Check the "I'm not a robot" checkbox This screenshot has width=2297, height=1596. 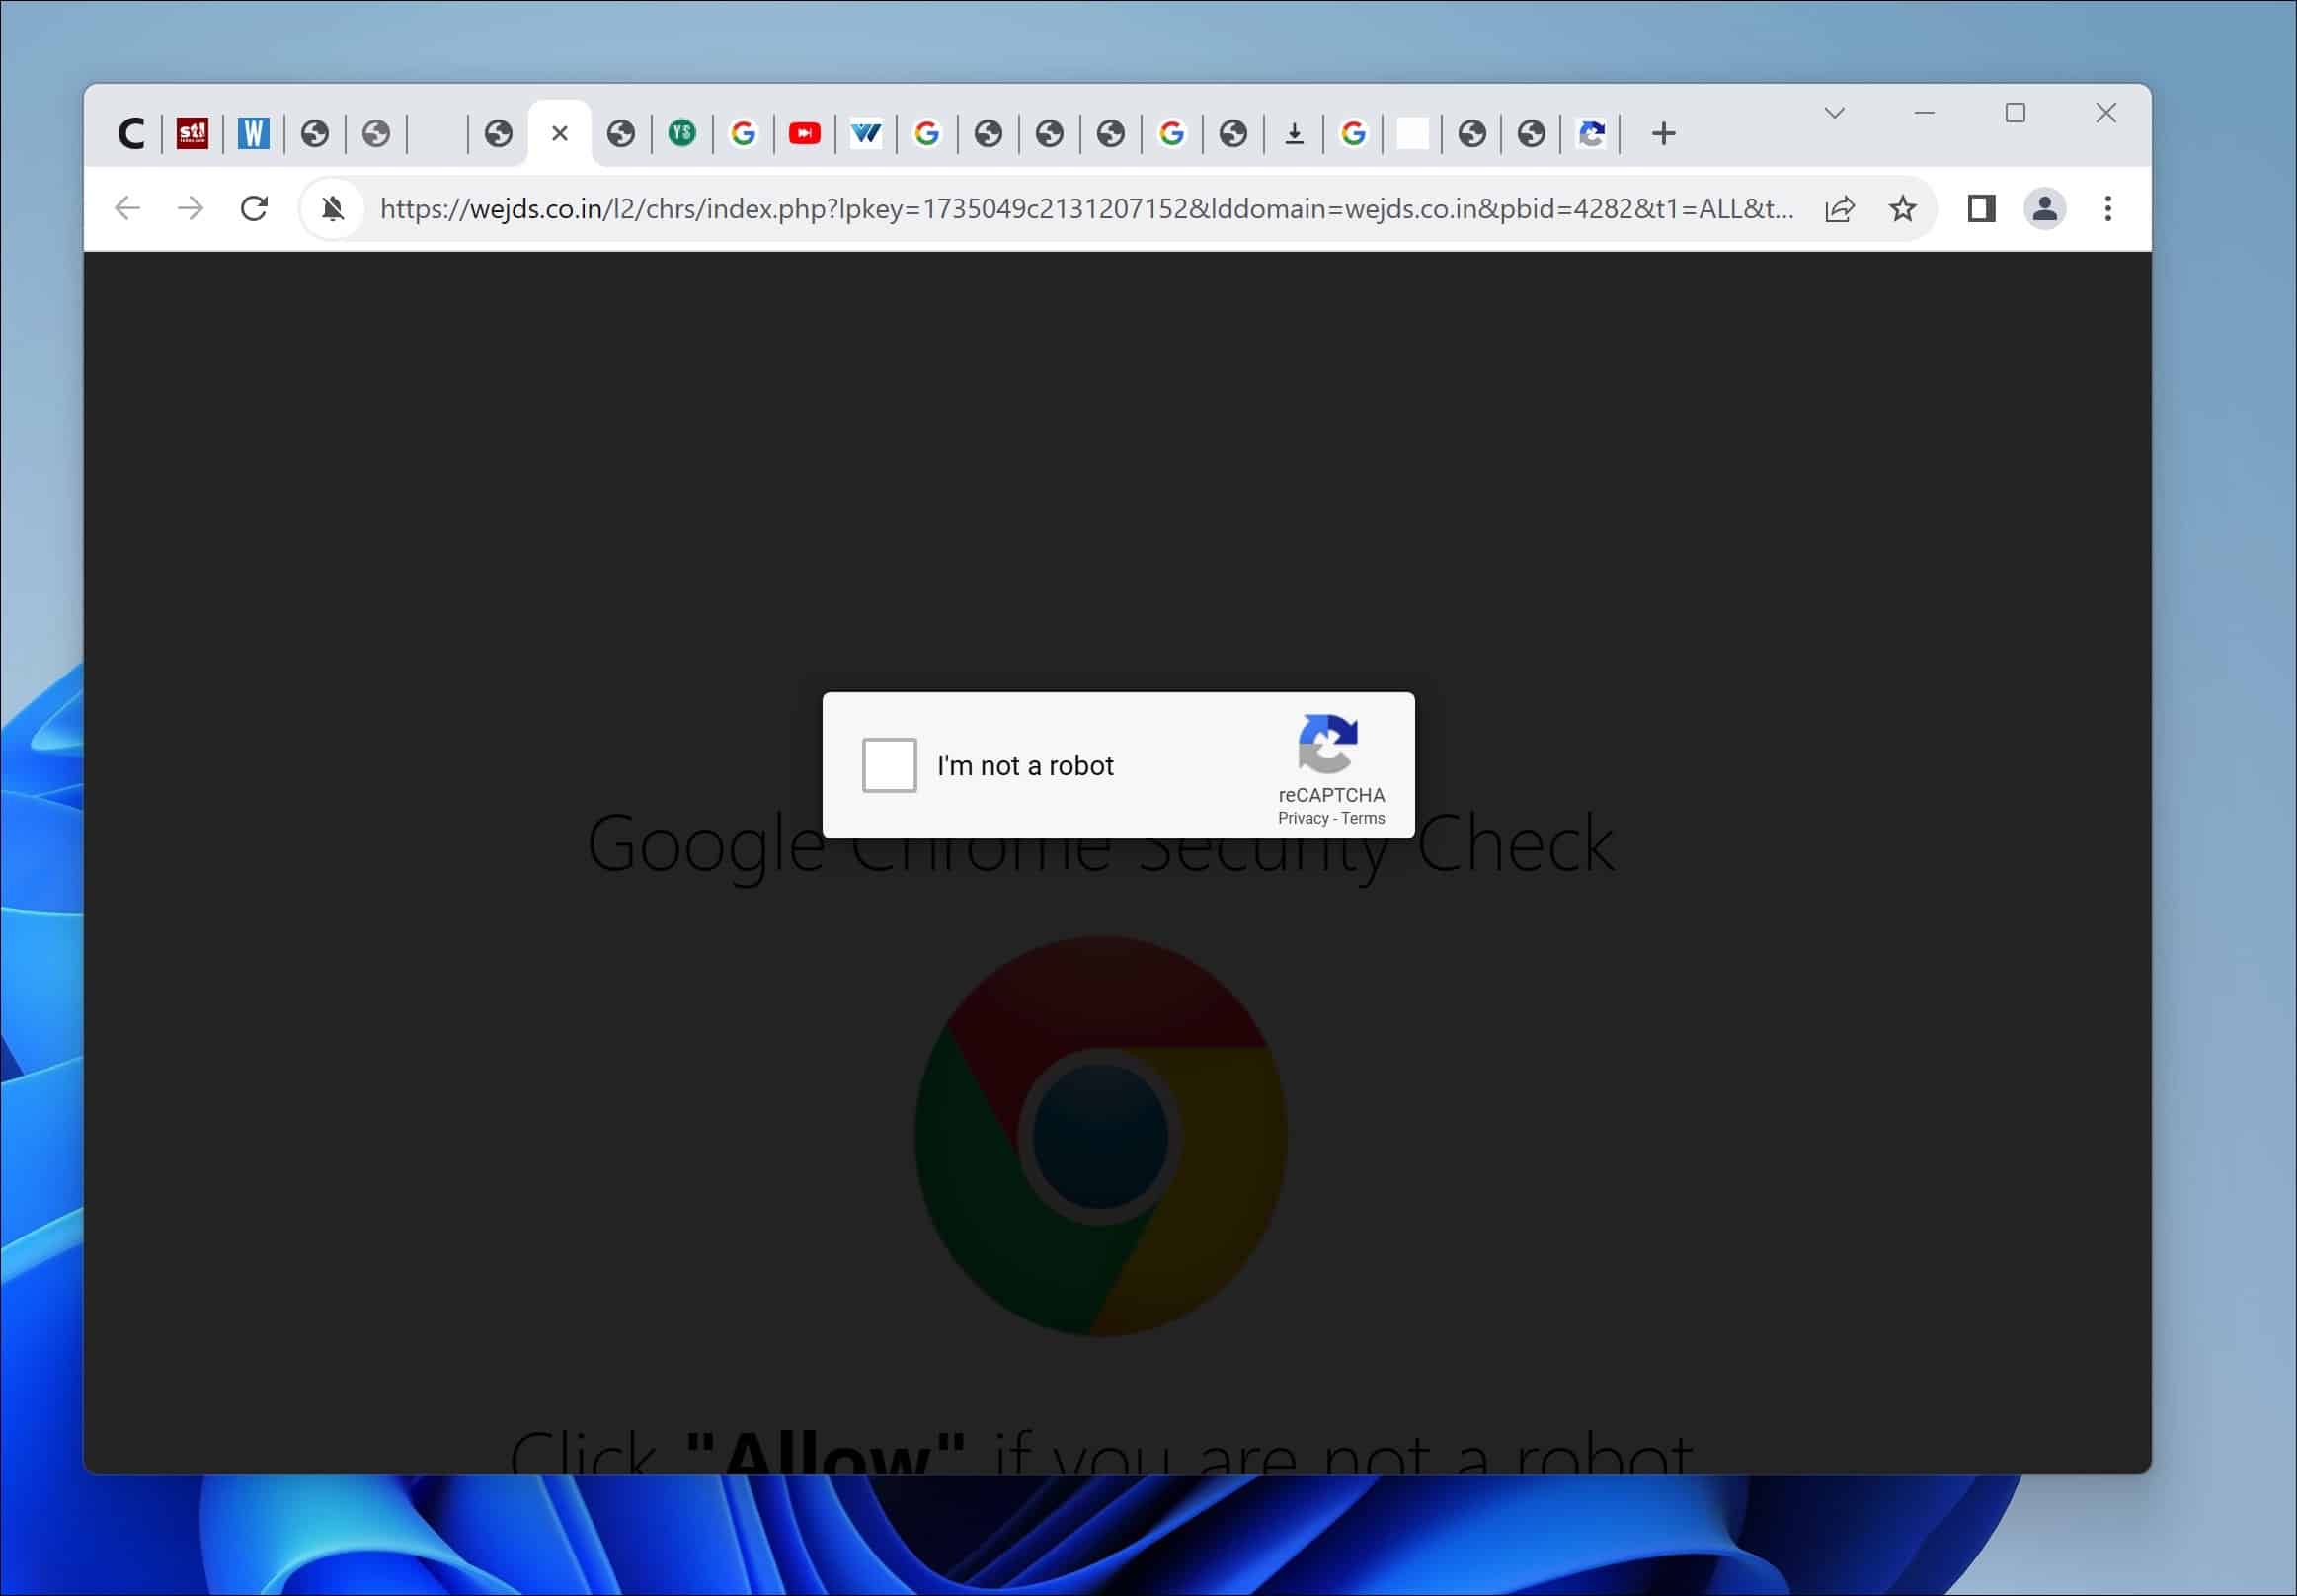coord(889,765)
